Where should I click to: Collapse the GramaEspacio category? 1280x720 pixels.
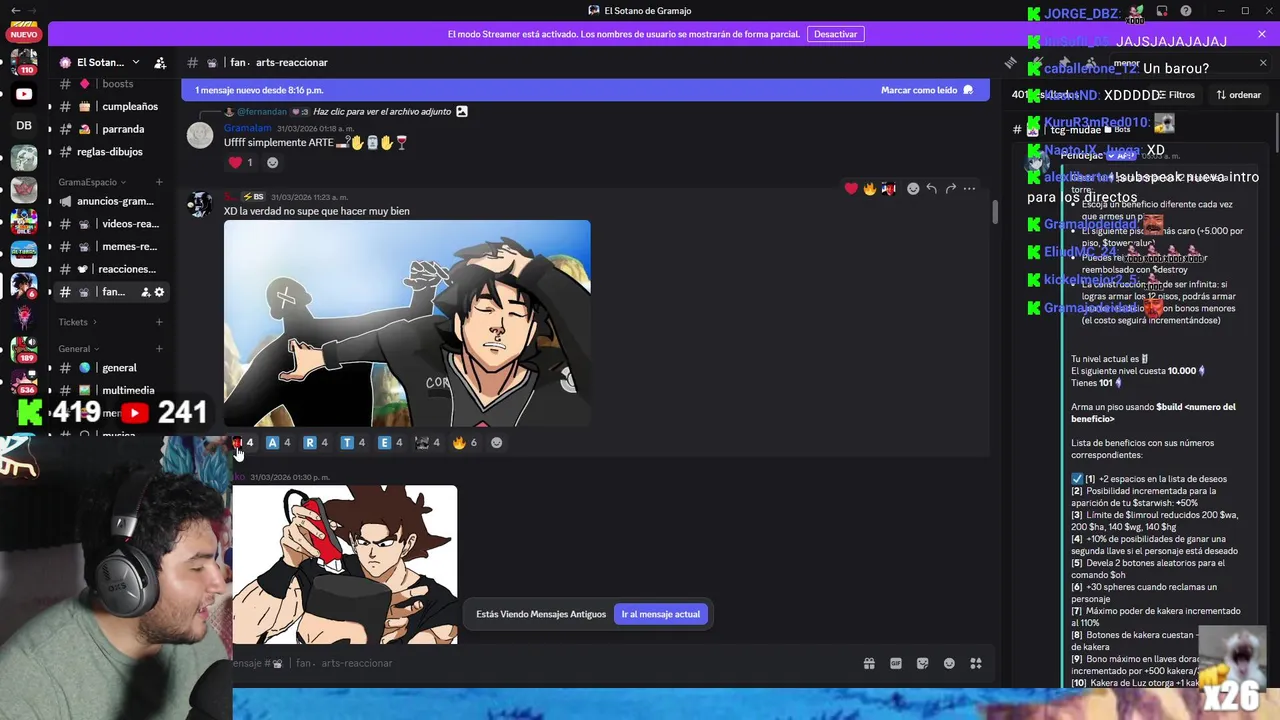[92, 182]
